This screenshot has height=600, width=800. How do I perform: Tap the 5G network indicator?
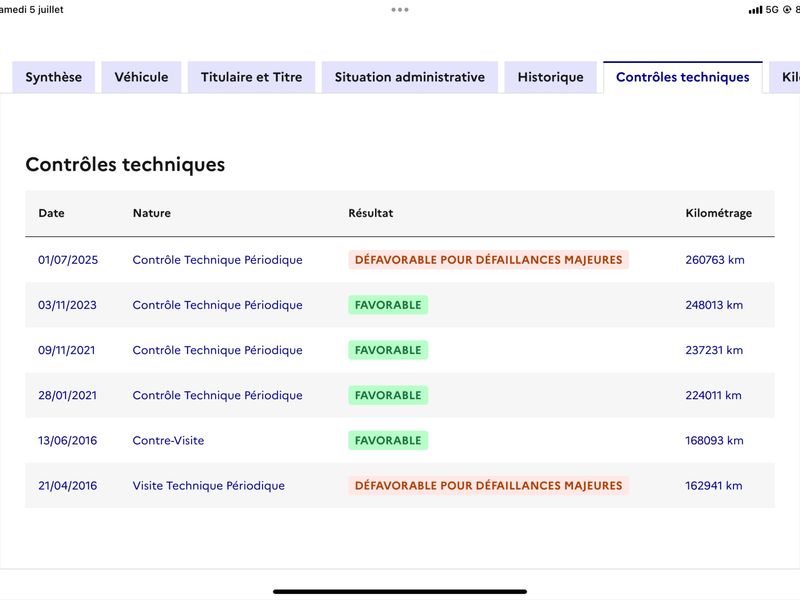pyautogui.click(x=772, y=10)
